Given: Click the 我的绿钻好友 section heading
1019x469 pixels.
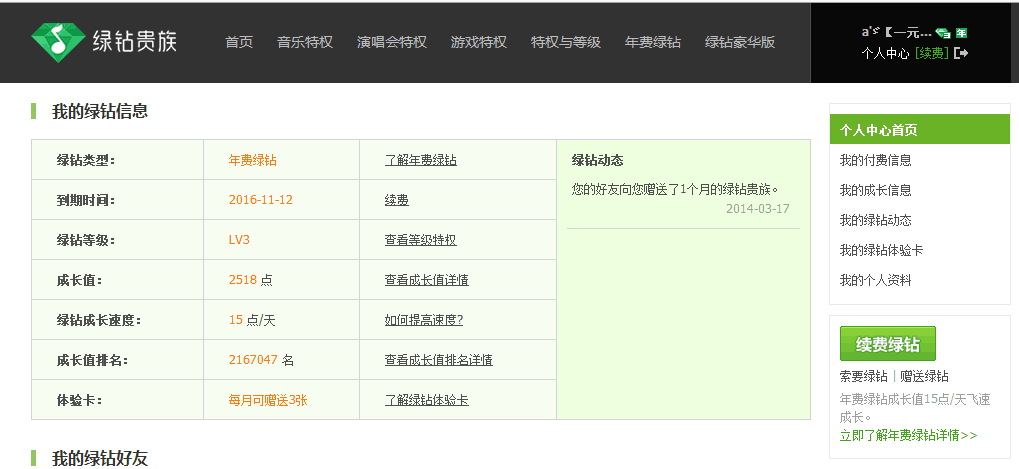Looking at the screenshot, I should click(100, 459).
